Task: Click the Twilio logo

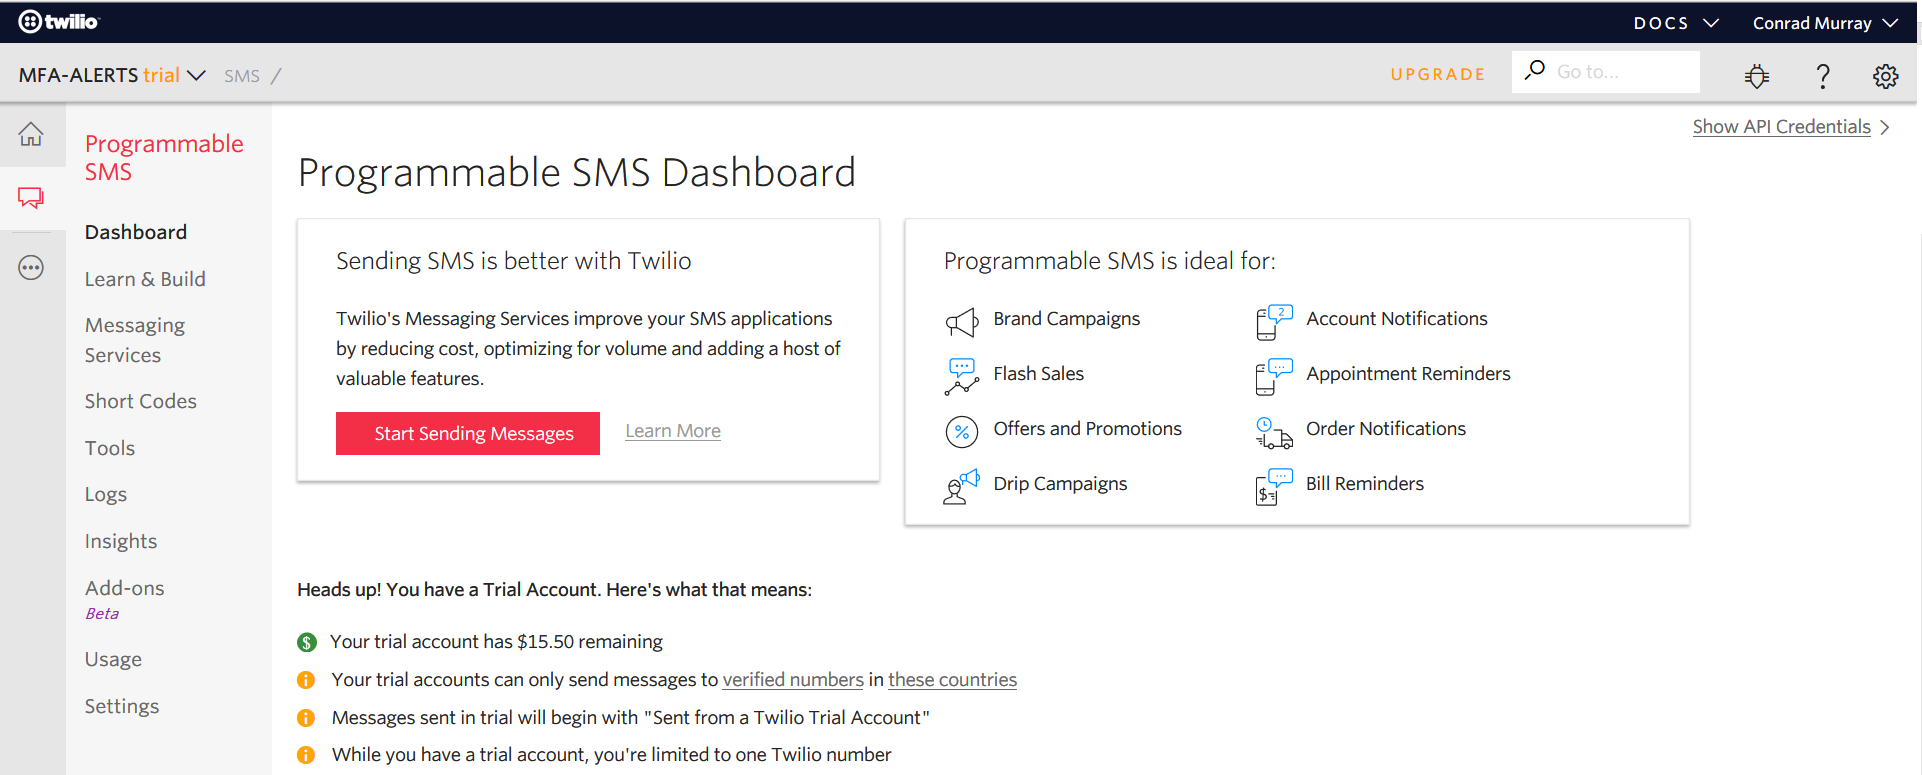Action: pyautogui.click(x=59, y=21)
